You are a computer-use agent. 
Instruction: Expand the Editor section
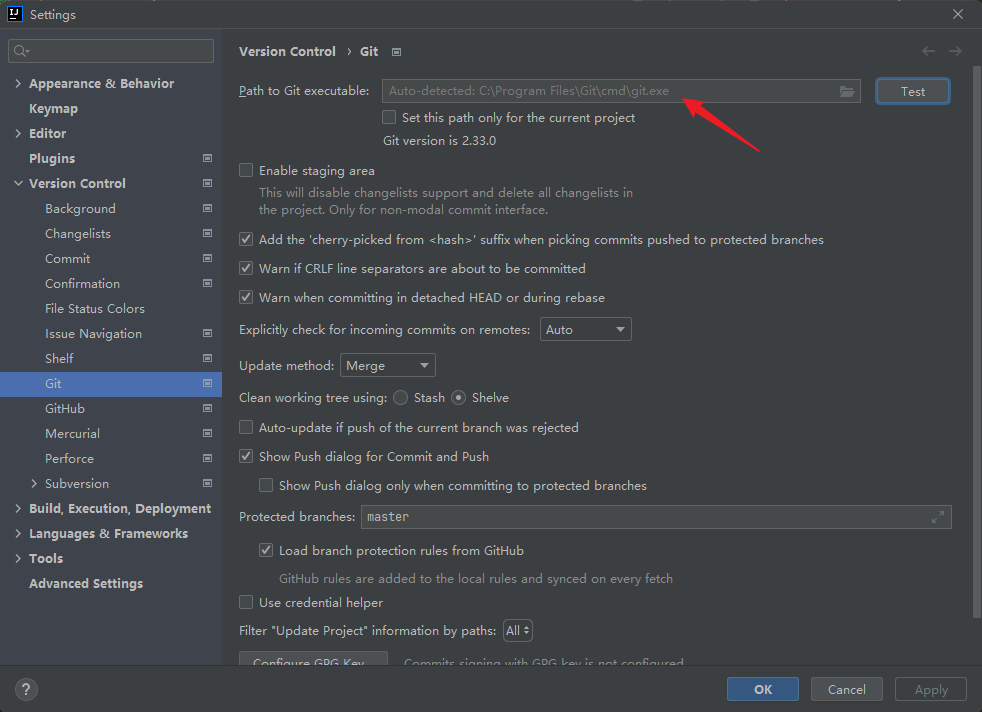click(18, 133)
